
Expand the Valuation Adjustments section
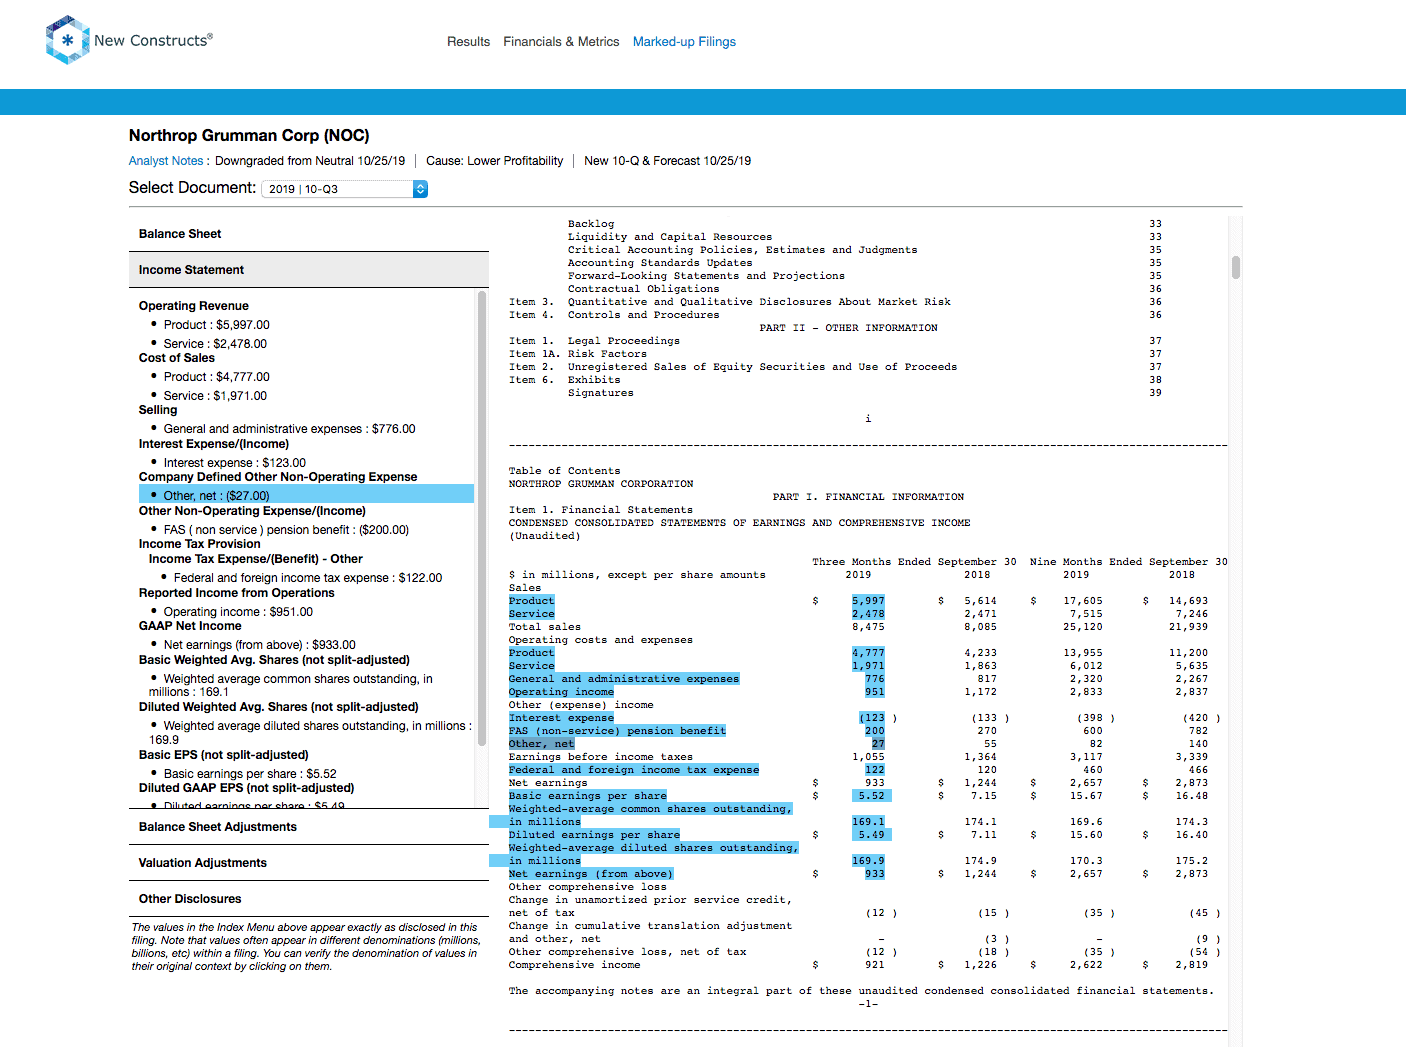[x=309, y=863]
